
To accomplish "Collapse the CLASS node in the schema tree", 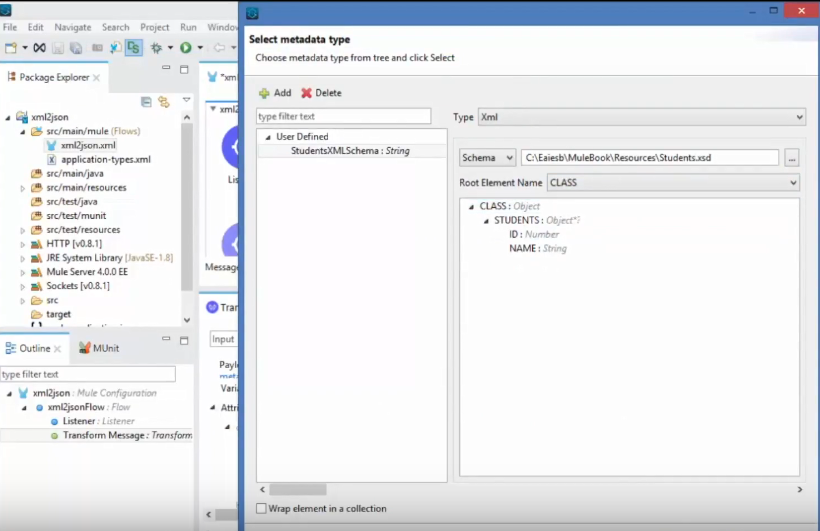I will point(471,207).
